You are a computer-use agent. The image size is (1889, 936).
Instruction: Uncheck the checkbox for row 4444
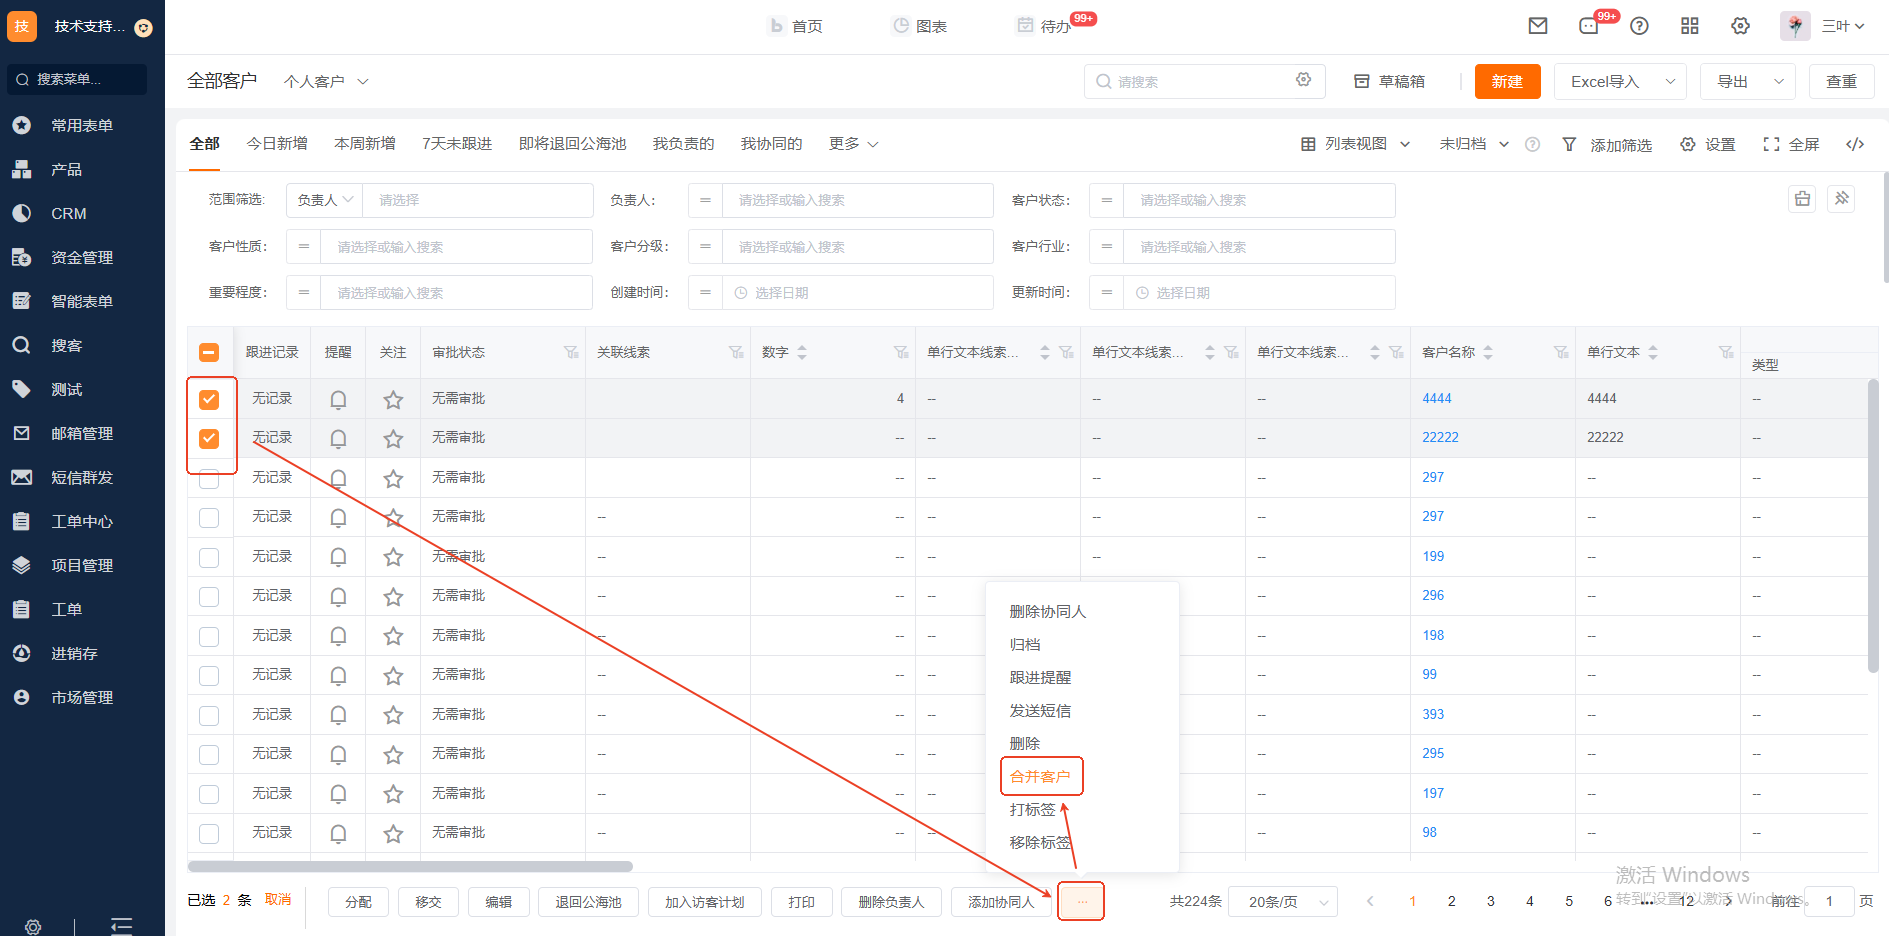coord(209,399)
